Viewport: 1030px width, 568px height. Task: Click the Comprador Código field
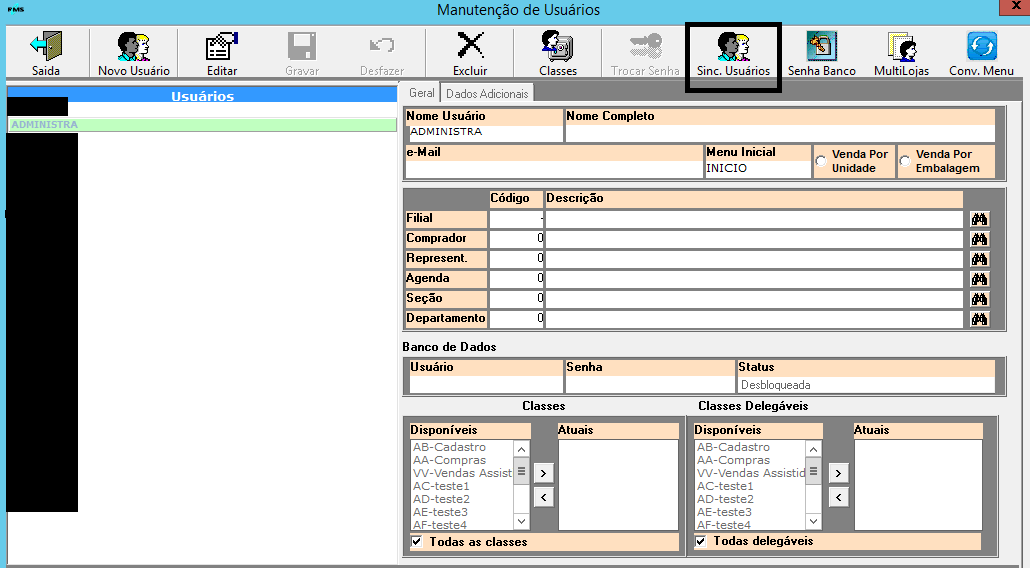516,239
